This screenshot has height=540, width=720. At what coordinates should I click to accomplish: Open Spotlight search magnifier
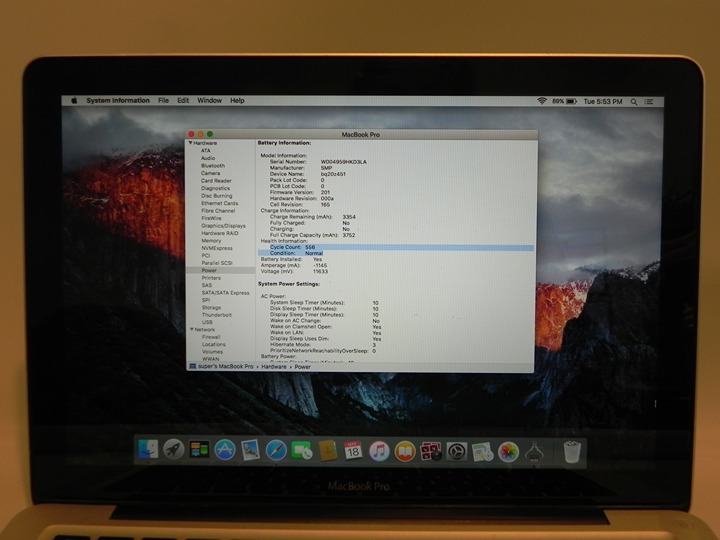634,102
